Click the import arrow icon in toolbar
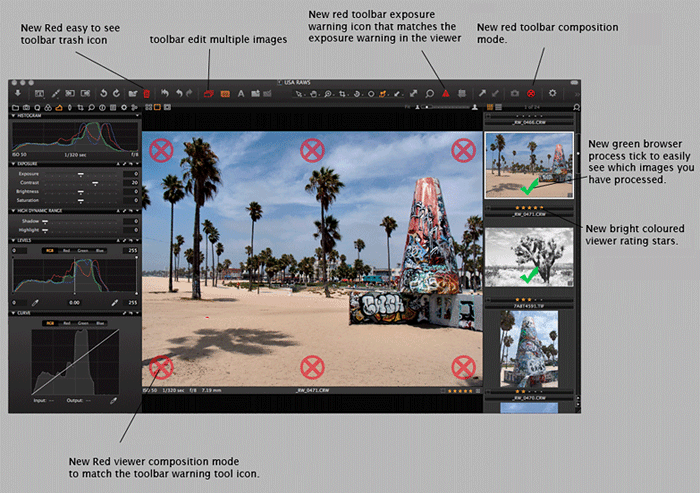 click(19, 93)
